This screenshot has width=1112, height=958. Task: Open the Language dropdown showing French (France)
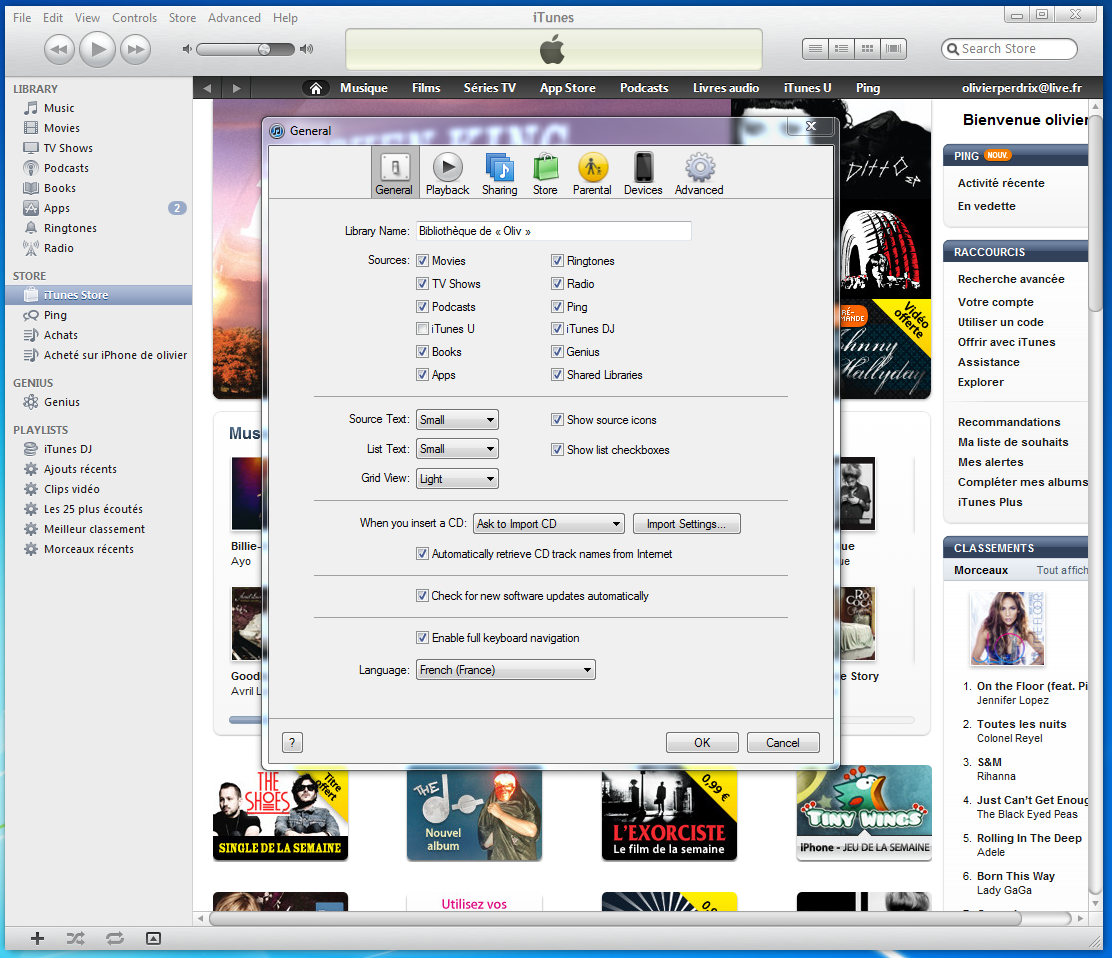[x=505, y=669]
